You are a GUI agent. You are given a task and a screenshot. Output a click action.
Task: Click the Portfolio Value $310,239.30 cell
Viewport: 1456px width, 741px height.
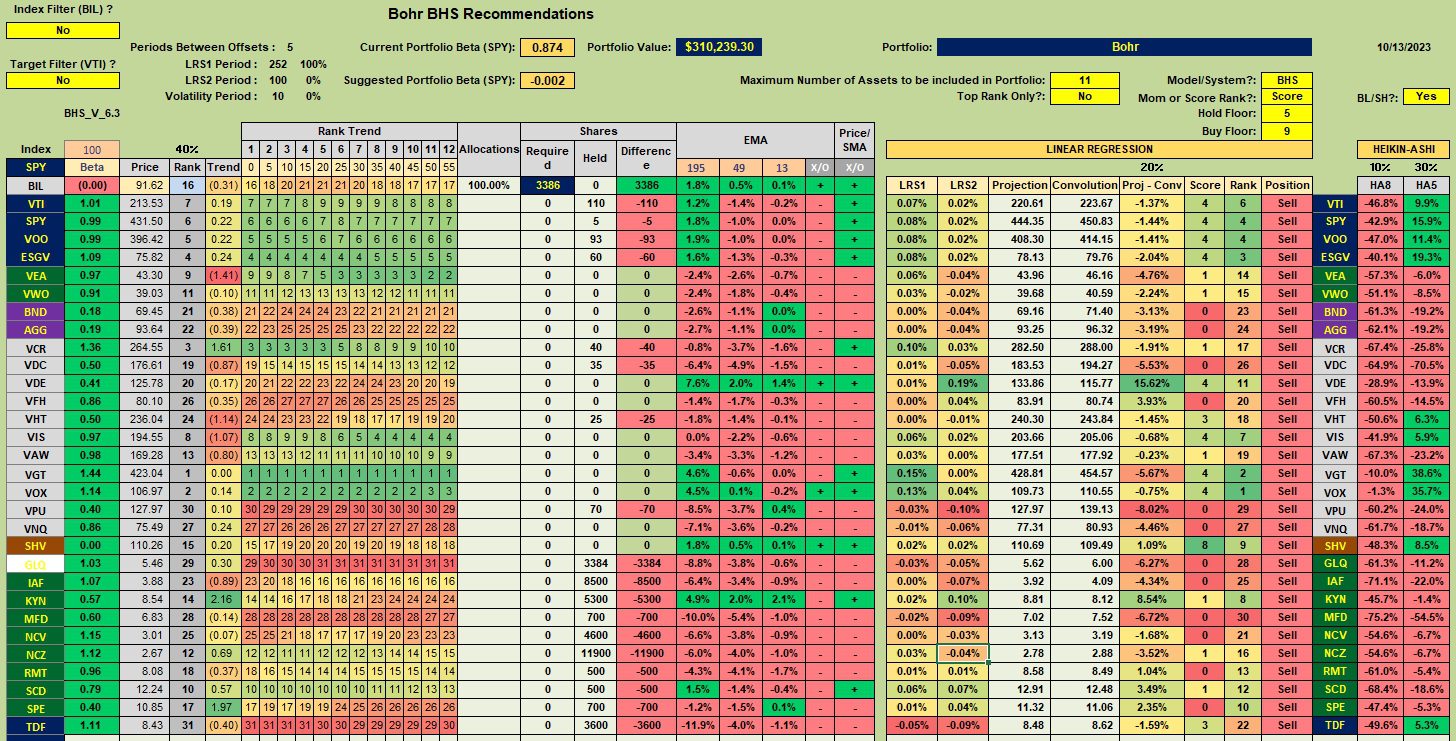click(721, 47)
